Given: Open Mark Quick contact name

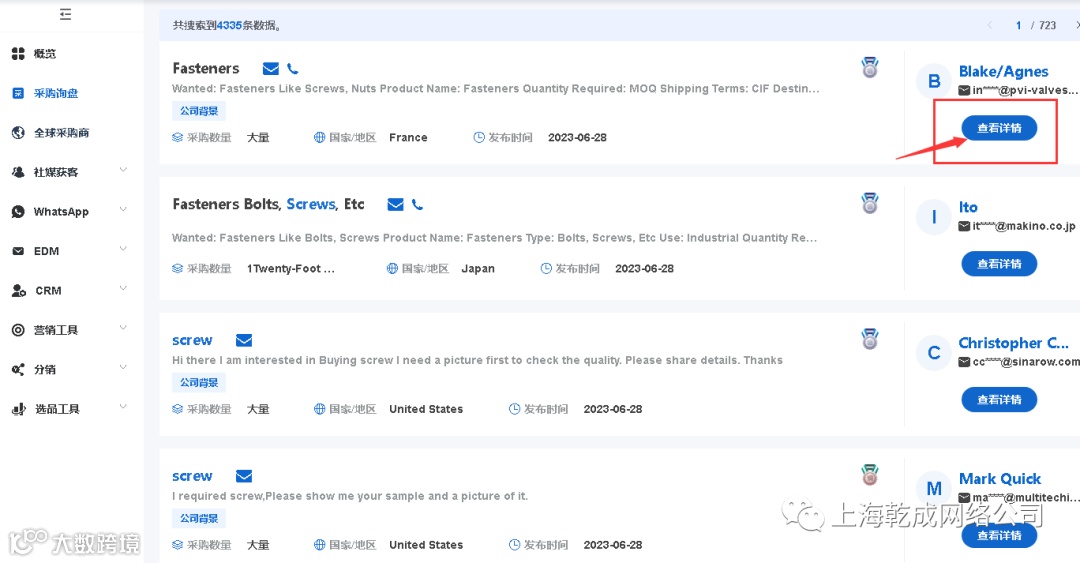Looking at the screenshot, I should tap(1000, 479).
